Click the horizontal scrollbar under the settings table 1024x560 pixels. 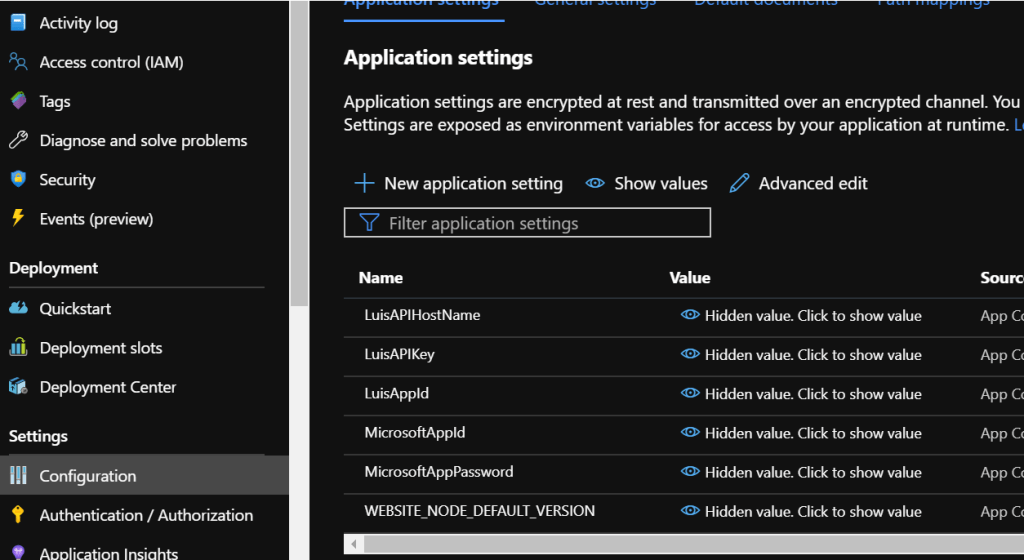680,544
